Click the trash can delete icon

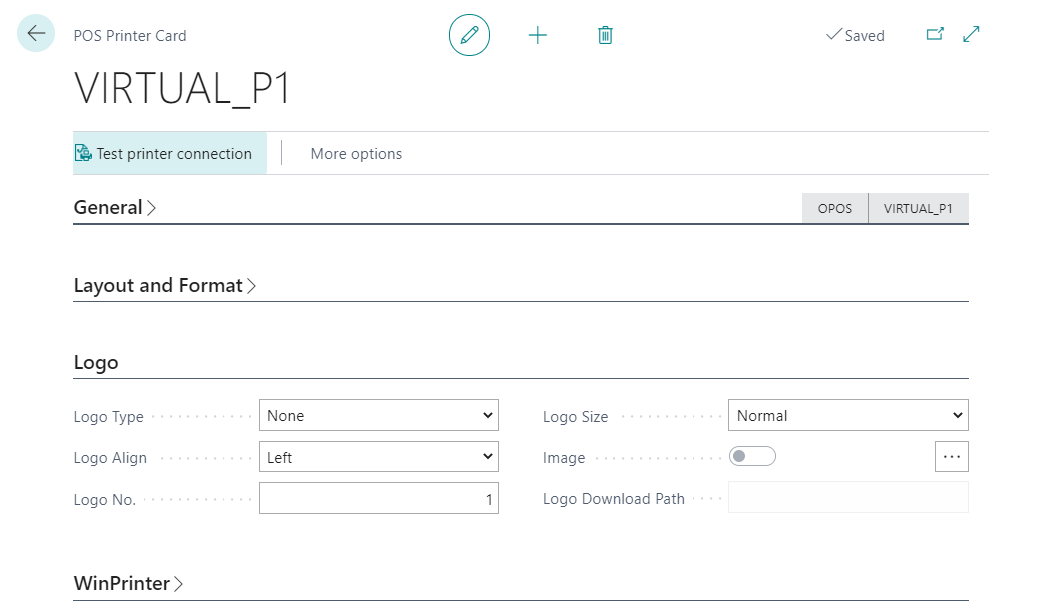[x=605, y=35]
